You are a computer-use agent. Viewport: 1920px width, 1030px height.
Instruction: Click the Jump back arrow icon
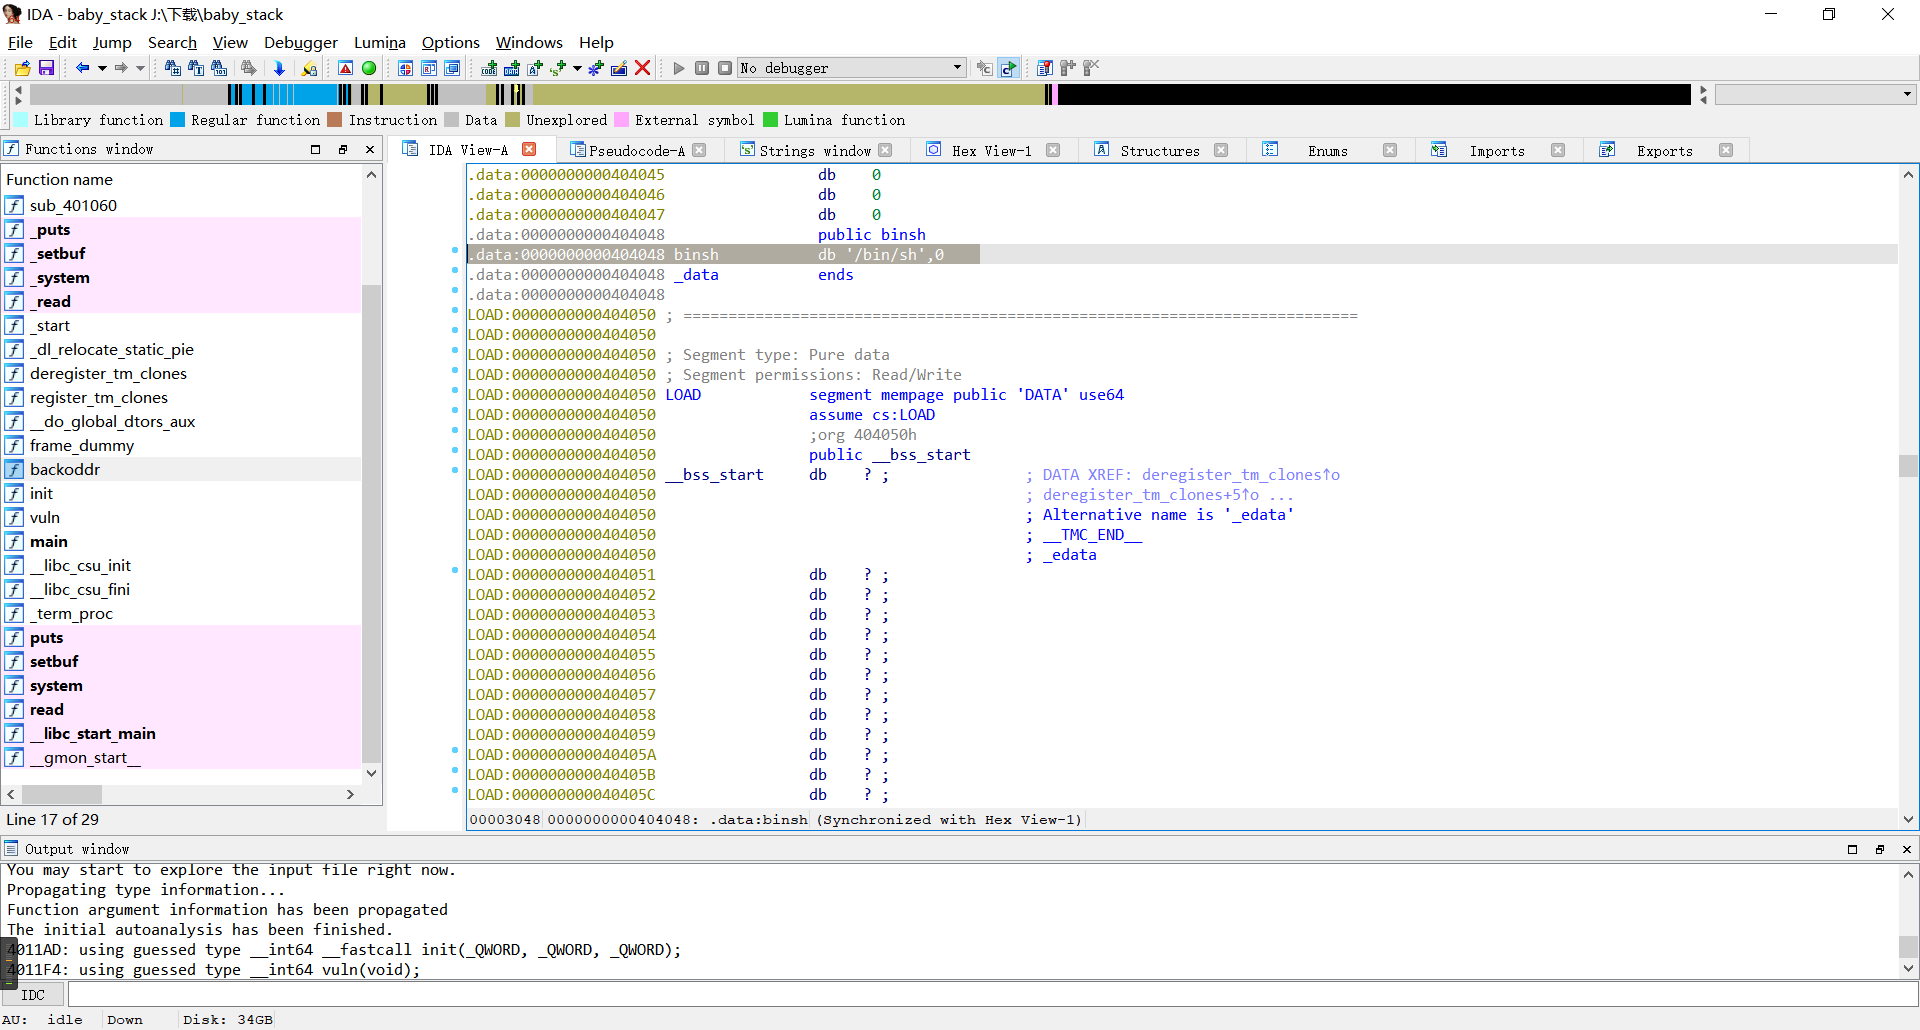82,68
